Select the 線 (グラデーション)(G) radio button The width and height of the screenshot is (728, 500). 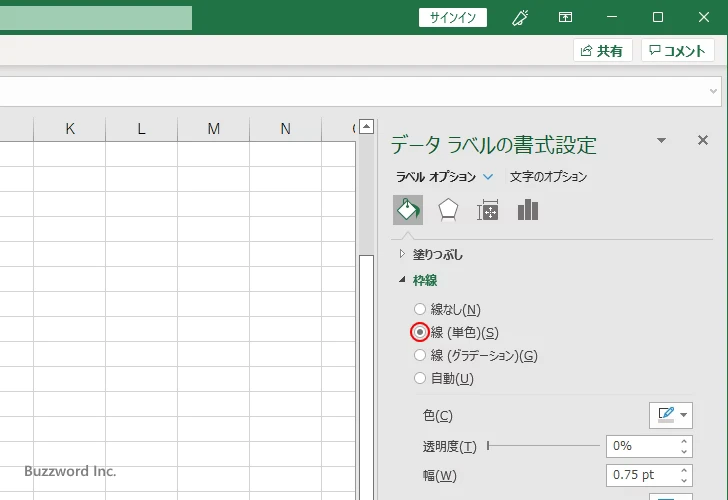pos(420,355)
